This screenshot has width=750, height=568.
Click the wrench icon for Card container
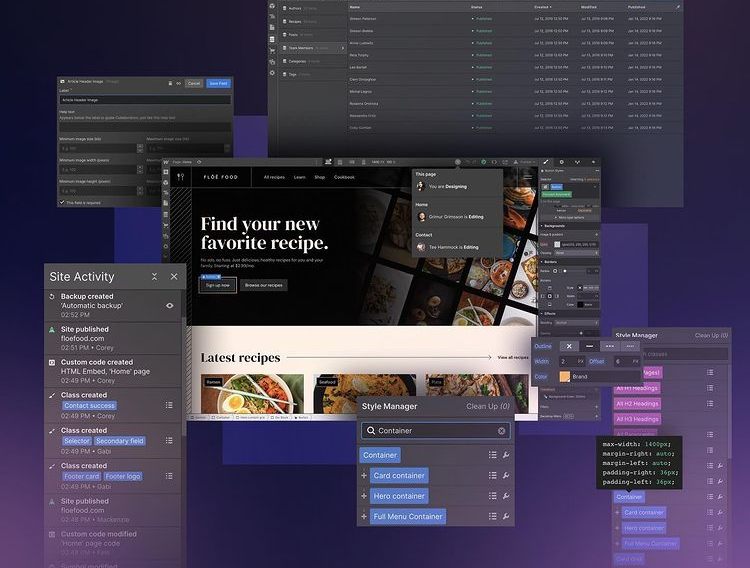coord(506,476)
